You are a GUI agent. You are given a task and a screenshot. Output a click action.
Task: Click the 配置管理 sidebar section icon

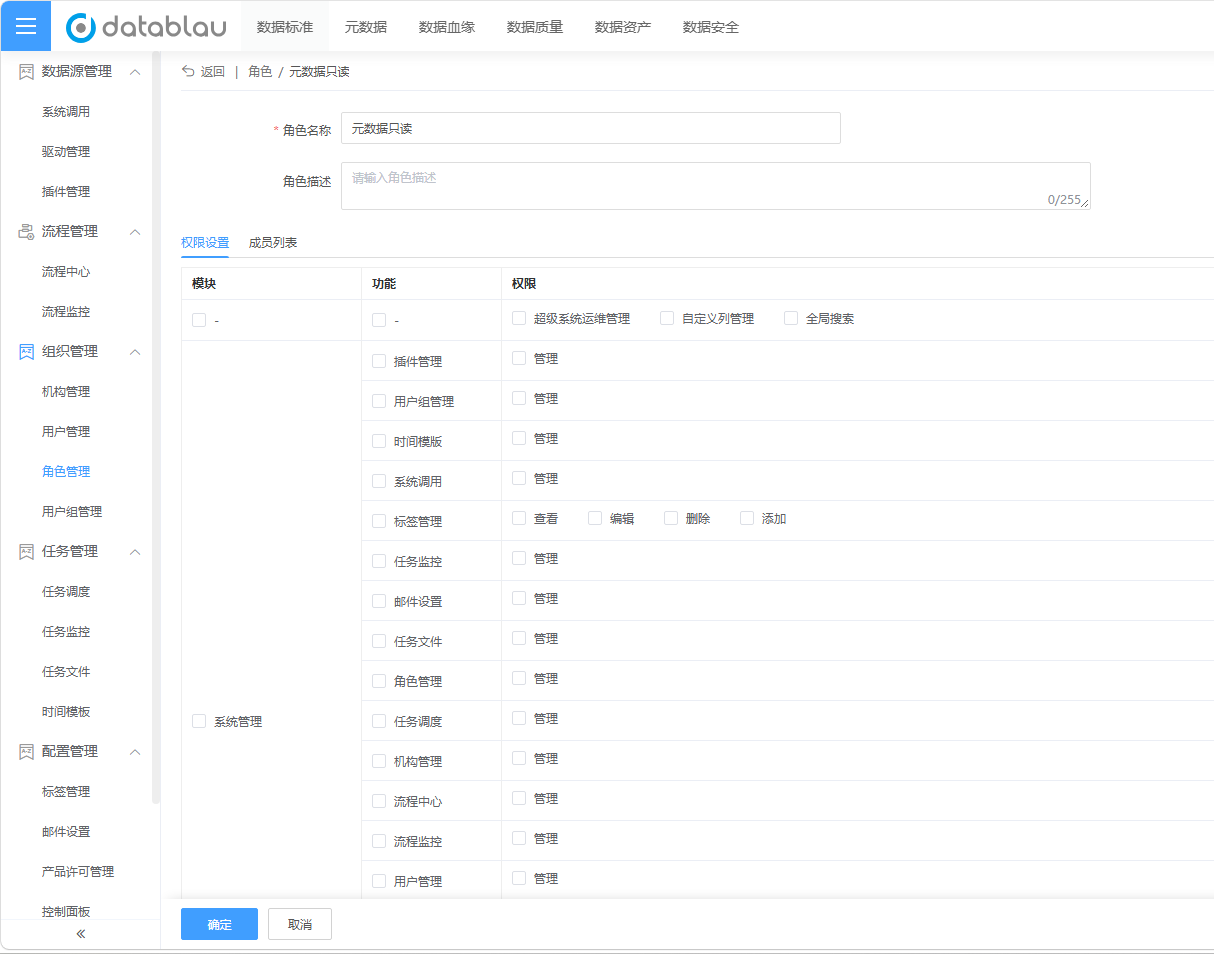(x=26, y=751)
